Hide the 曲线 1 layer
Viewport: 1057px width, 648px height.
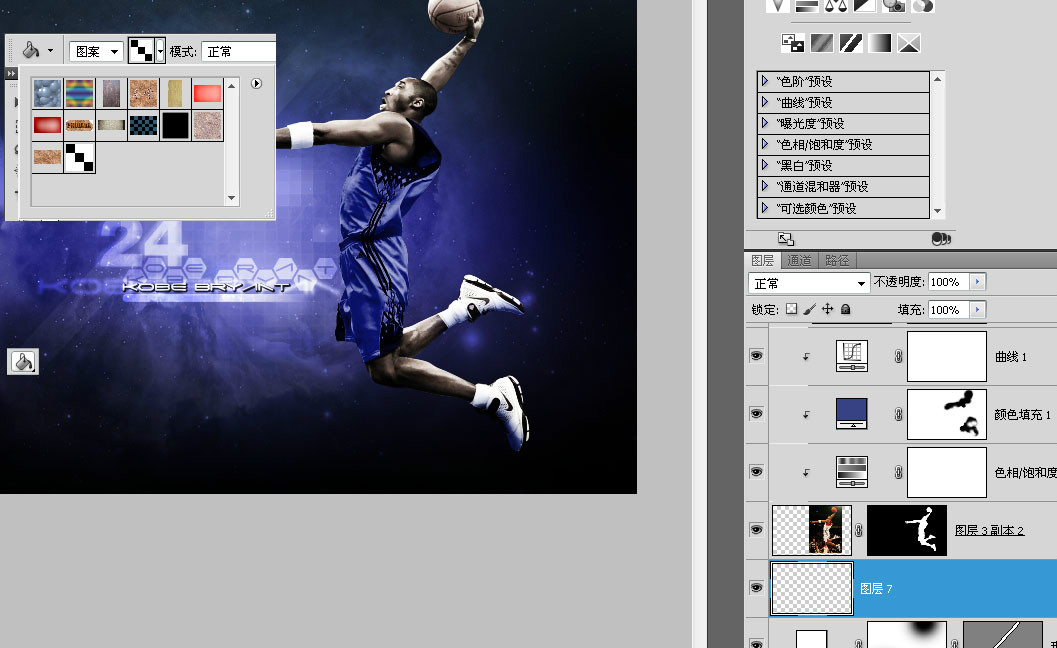point(756,355)
